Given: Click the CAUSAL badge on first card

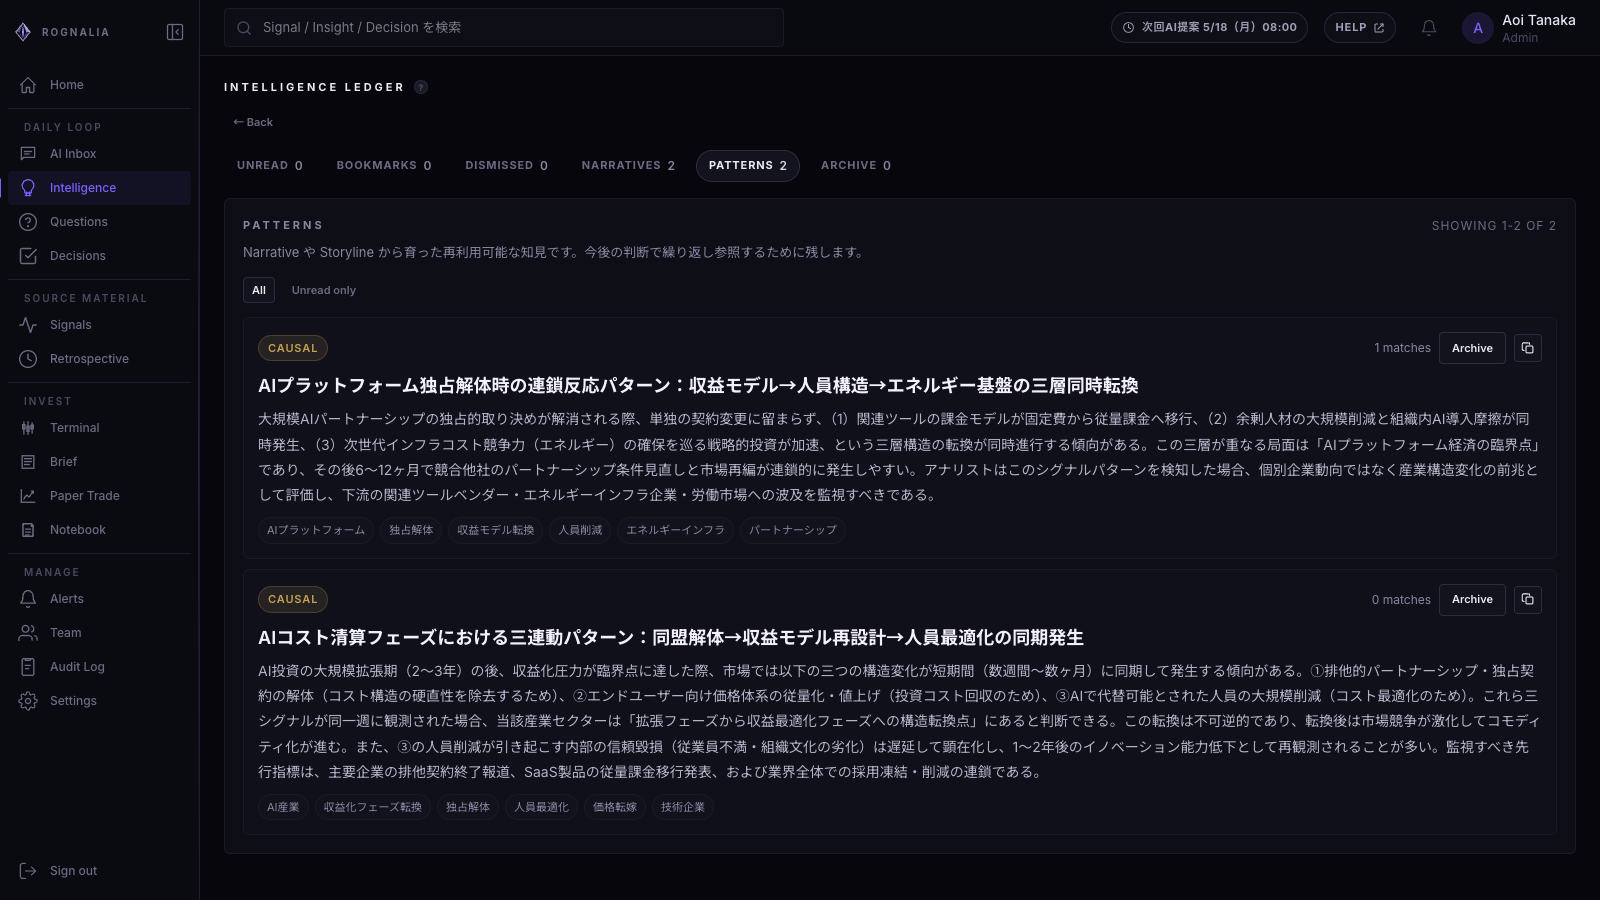Looking at the screenshot, I should pyautogui.click(x=293, y=348).
